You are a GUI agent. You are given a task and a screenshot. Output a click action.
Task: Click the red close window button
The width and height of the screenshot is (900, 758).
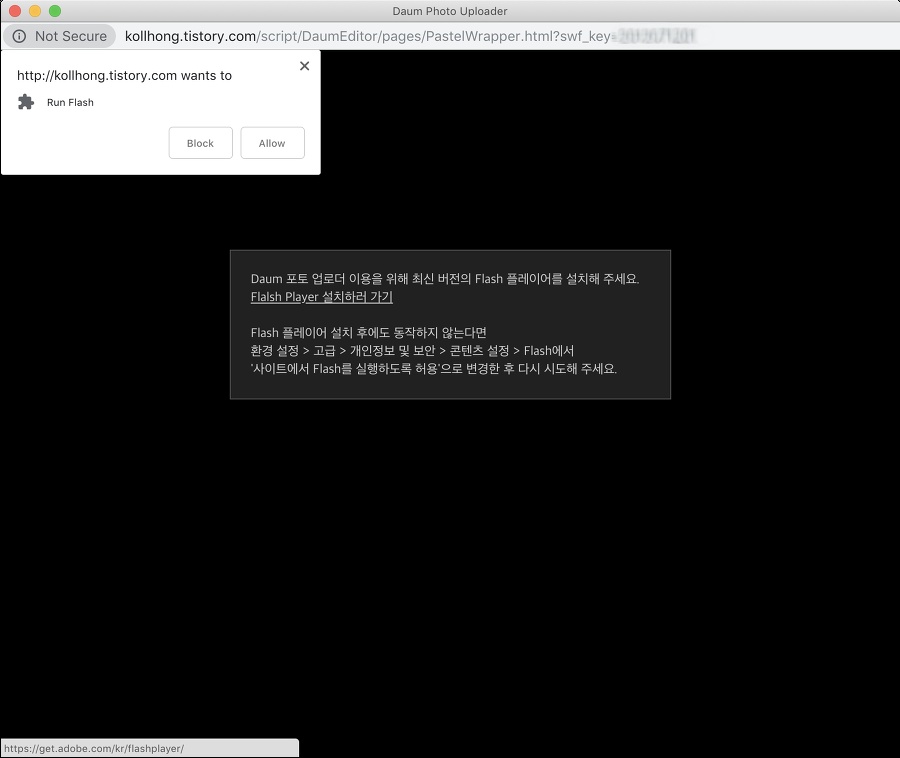point(15,11)
